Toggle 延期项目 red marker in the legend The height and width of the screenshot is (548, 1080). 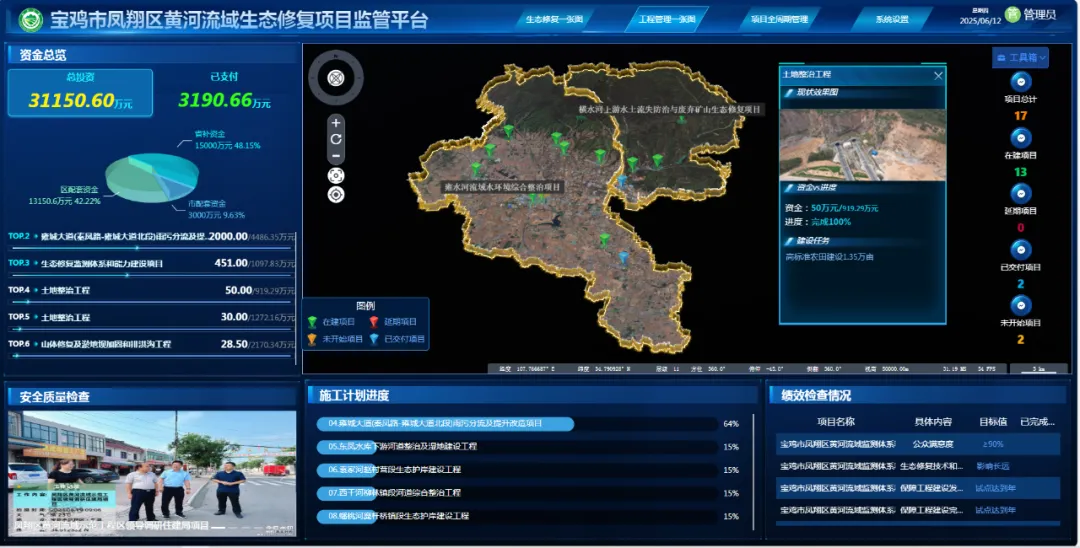coord(375,322)
